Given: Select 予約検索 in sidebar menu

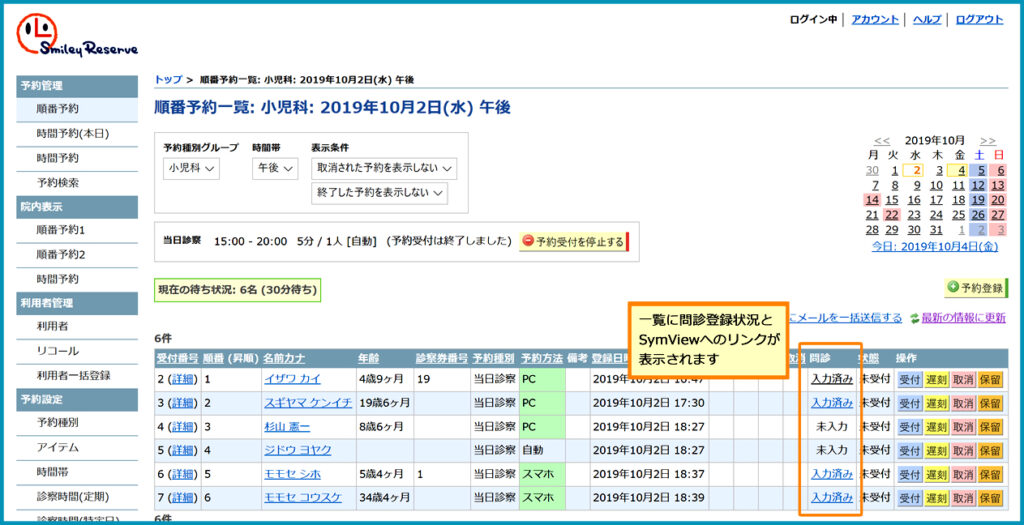Looking at the screenshot, I should point(58,182).
